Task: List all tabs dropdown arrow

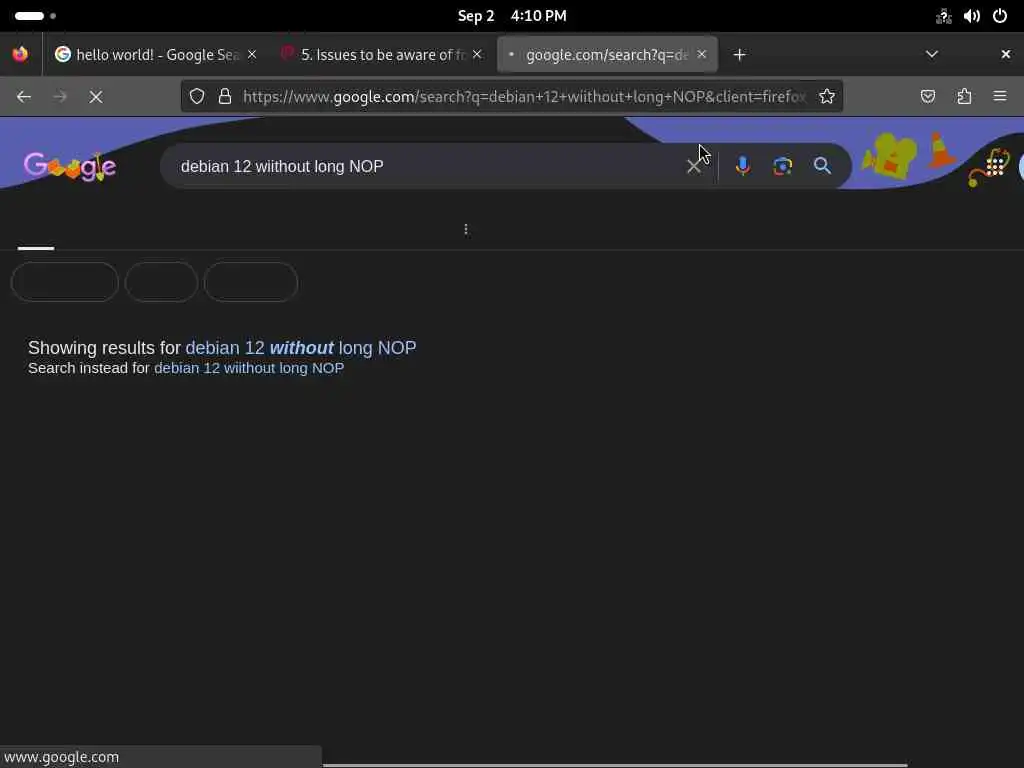Action: coord(932,54)
